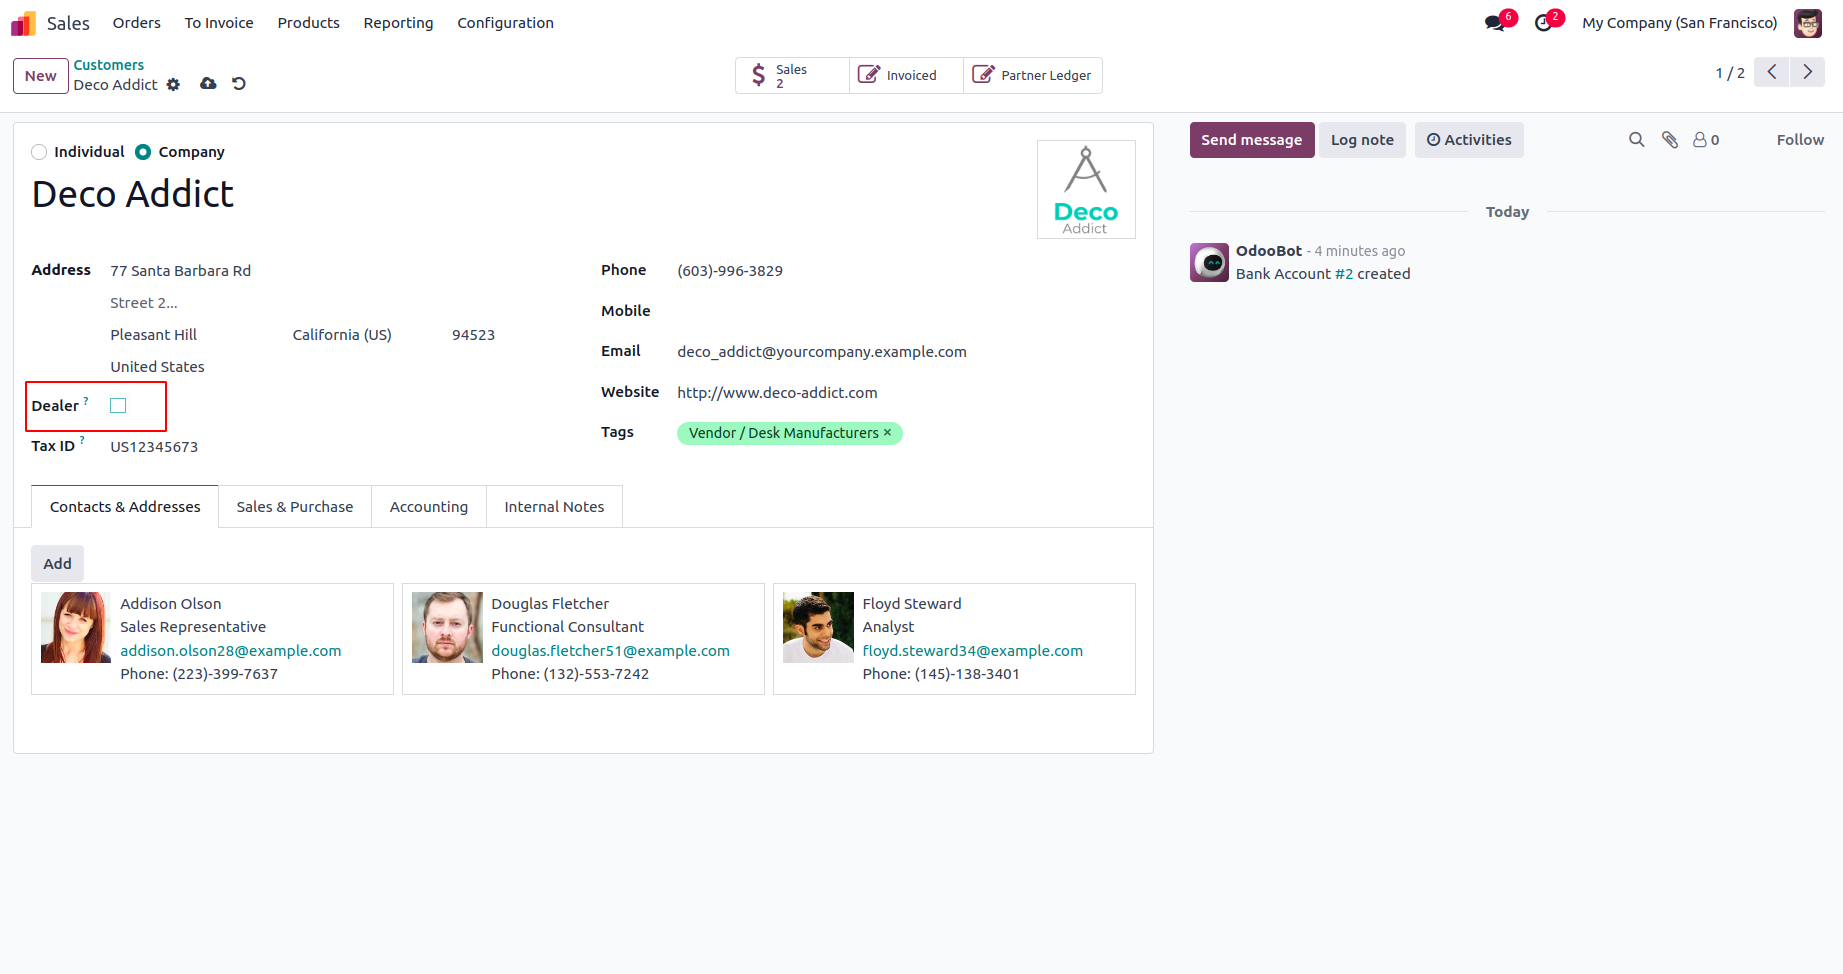Remove the Vendor / Desk Manufacturers tag
The image size is (1843, 974).
[887, 432]
